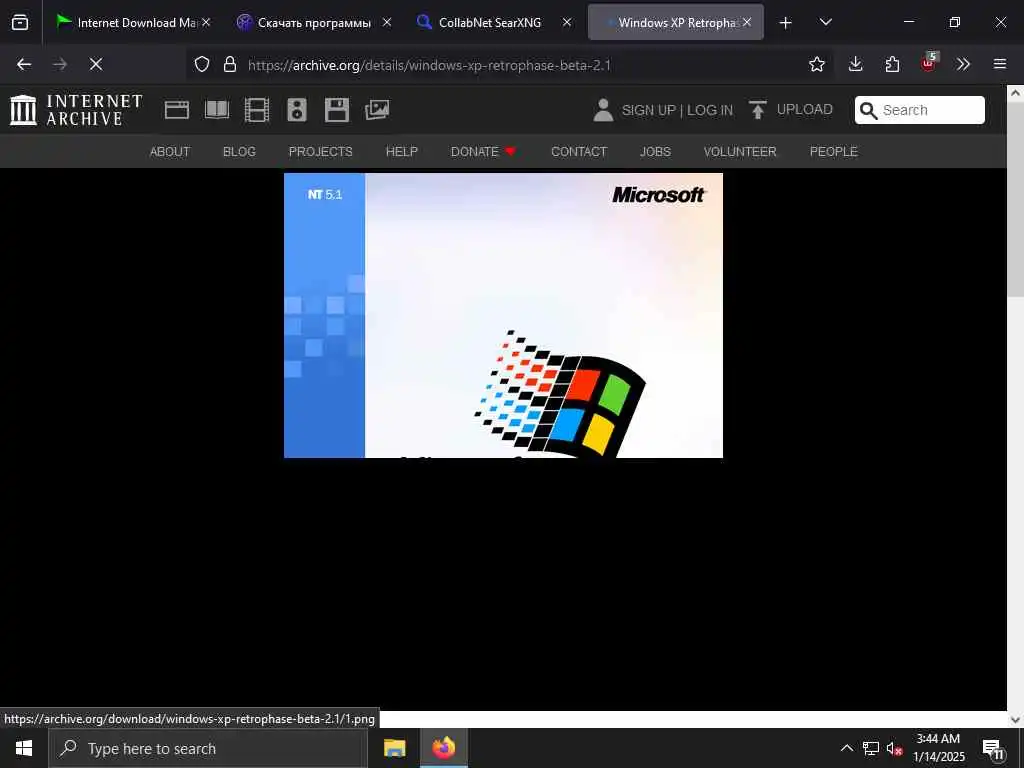Open the Images media icon
The image size is (1024, 768).
click(x=377, y=110)
